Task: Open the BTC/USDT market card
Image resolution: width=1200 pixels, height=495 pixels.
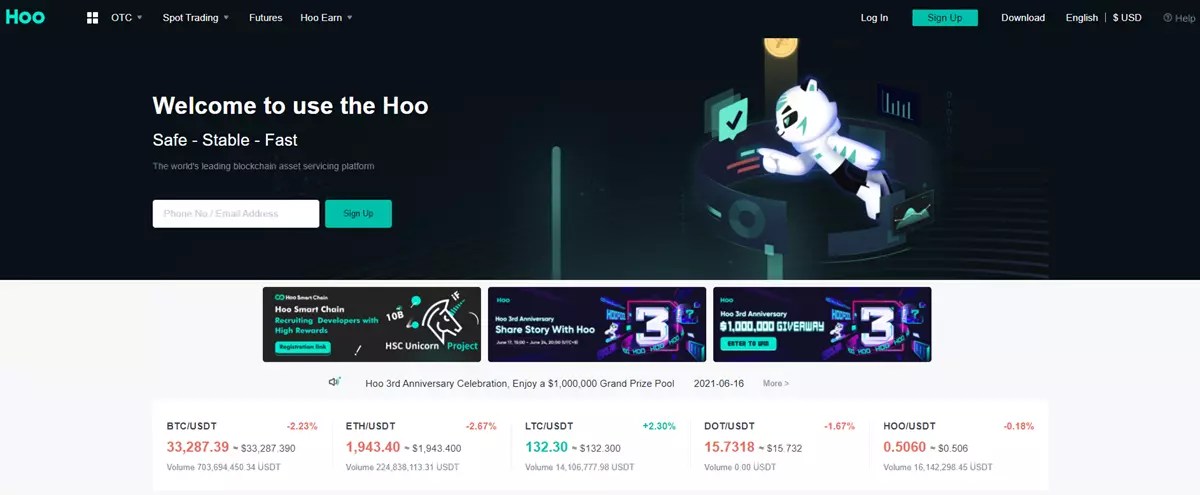Action: [x=242, y=446]
